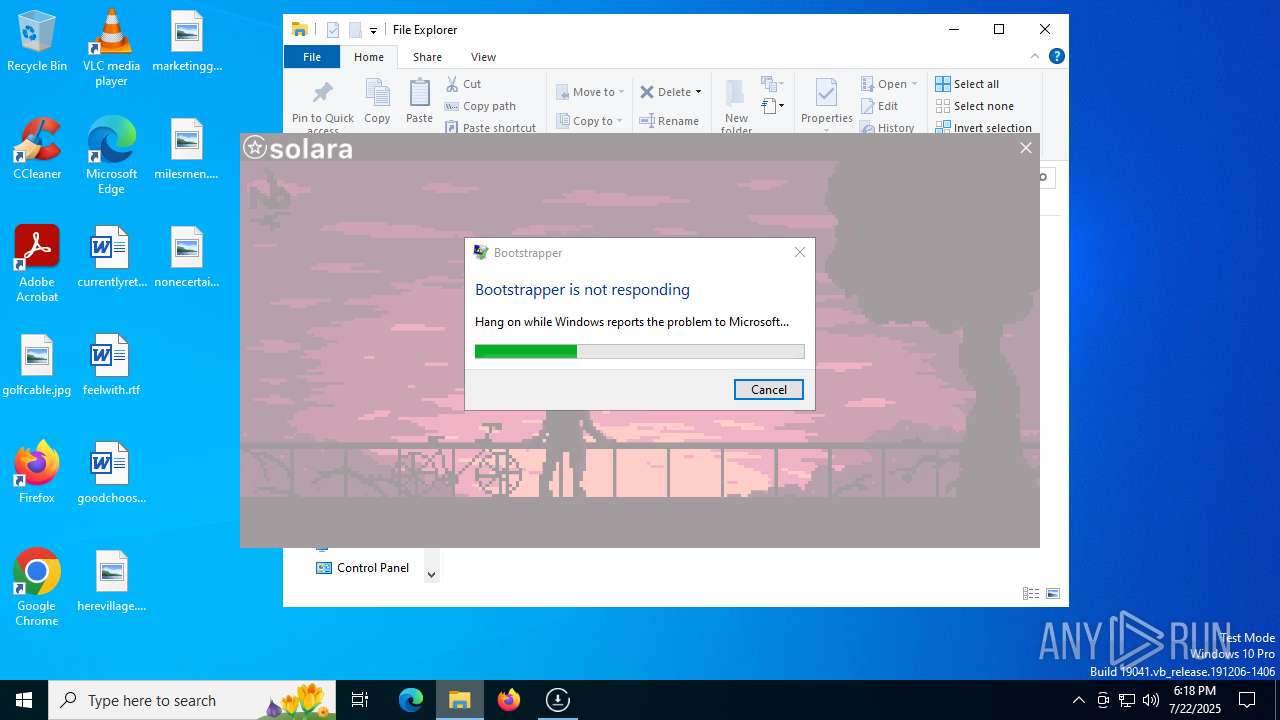Select nonecertai... image file on desktop

click(x=187, y=257)
